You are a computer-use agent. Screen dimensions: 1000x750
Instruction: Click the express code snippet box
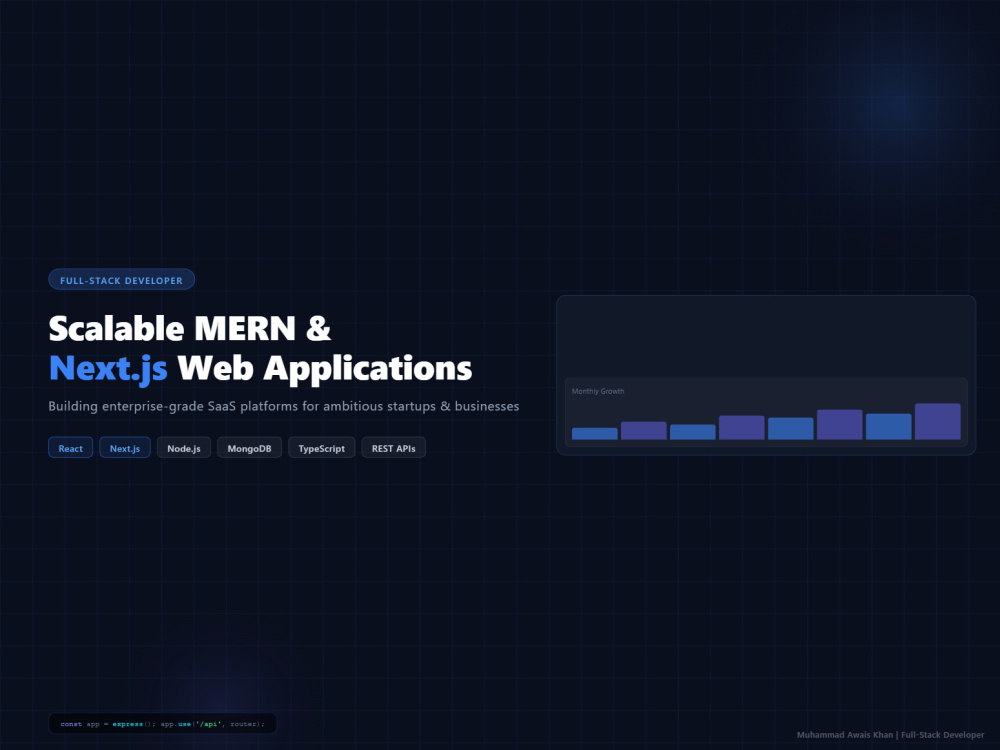(x=163, y=724)
